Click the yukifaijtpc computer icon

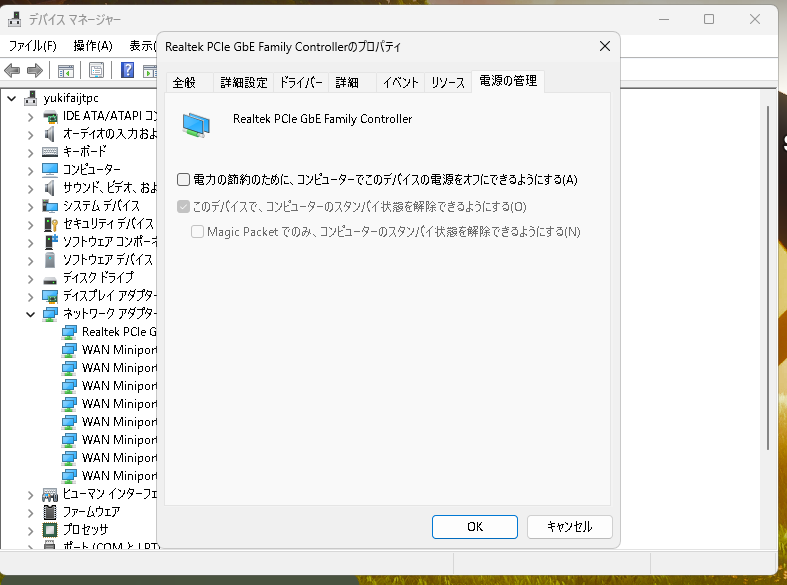click(x=31, y=98)
